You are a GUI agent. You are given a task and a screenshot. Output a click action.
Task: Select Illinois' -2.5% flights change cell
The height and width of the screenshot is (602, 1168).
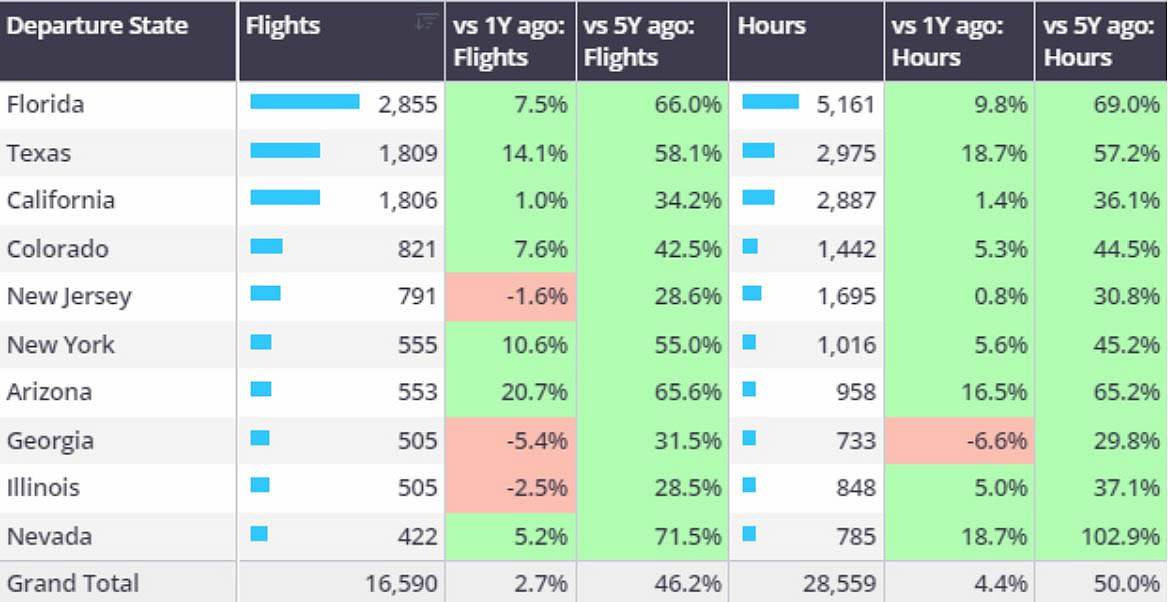click(x=511, y=488)
